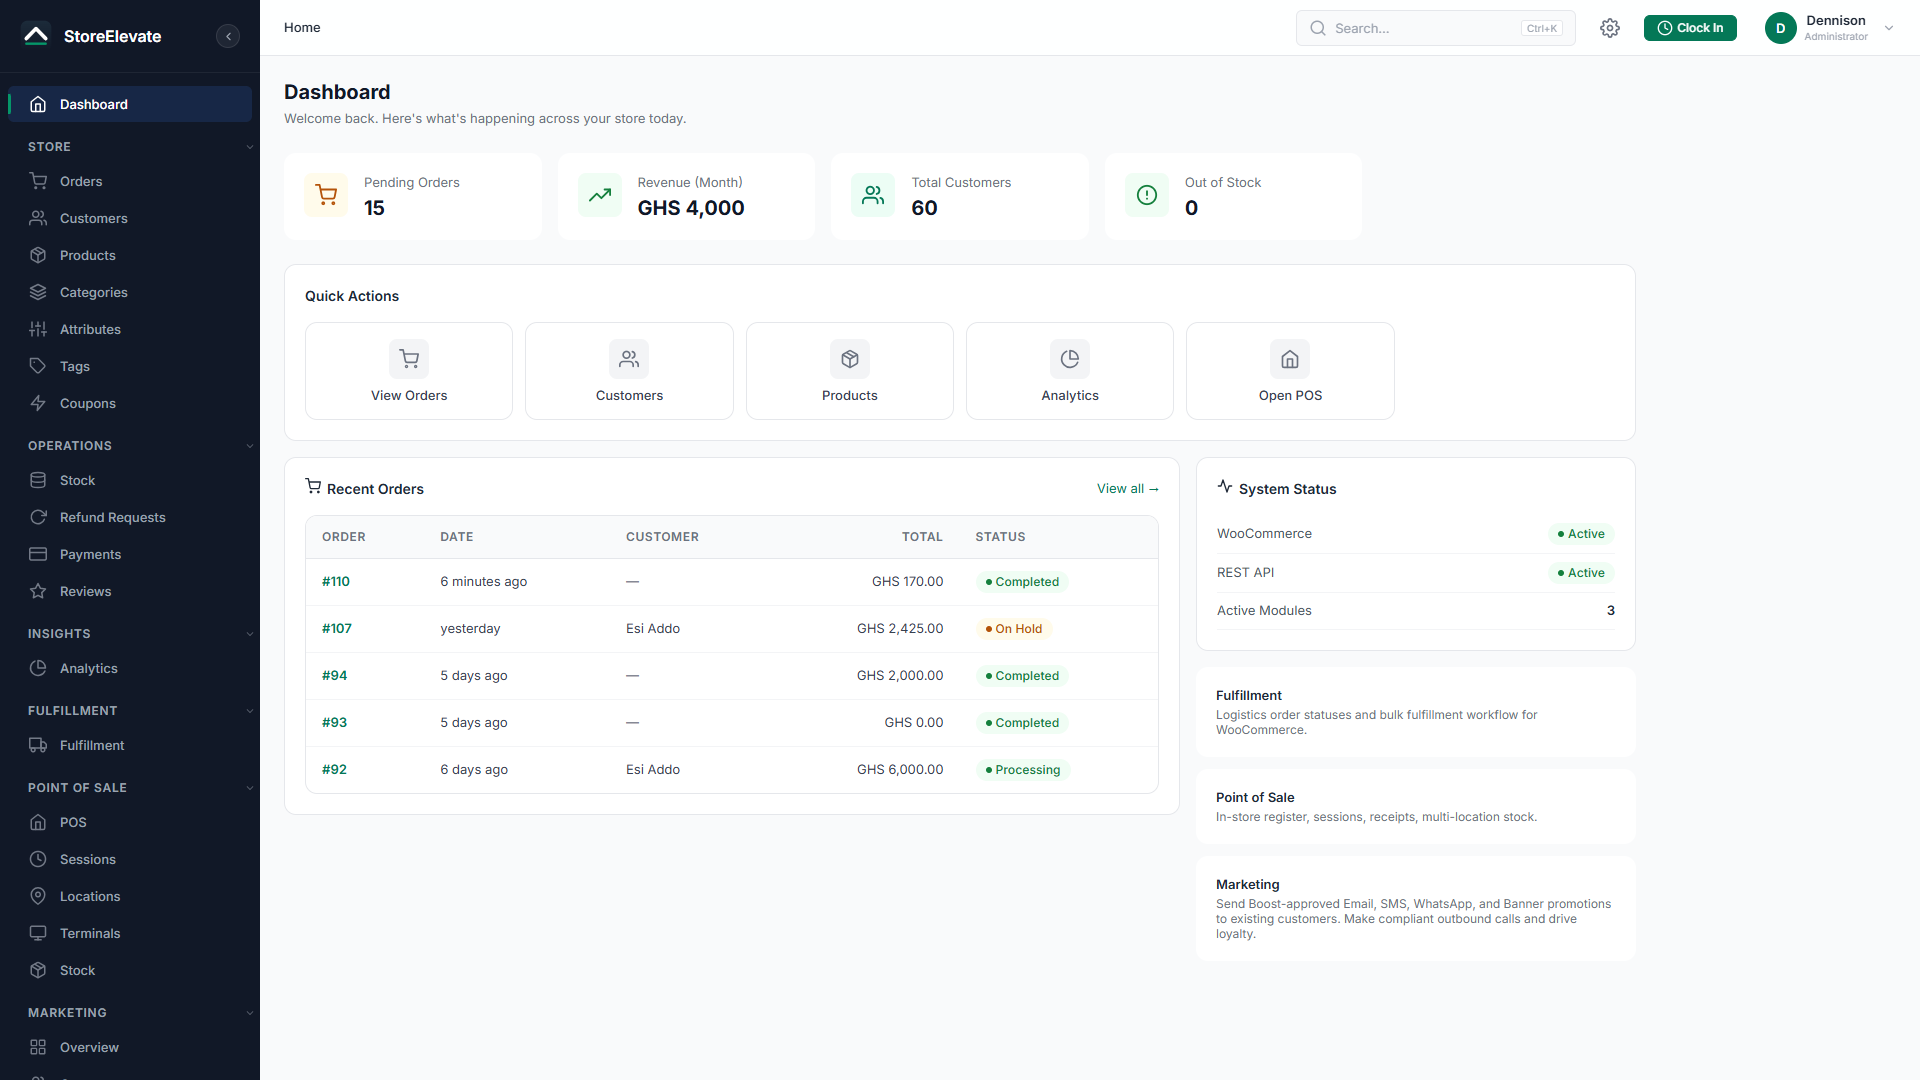Open the Analytics quick action card
Screen dimensions: 1920x1080
click(x=1070, y=371)
